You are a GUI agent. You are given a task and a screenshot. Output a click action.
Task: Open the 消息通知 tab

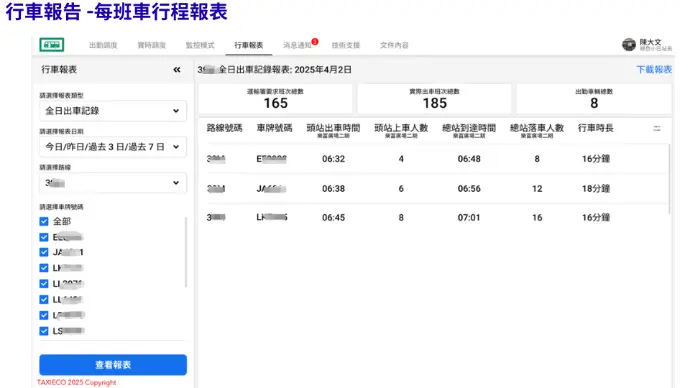pyautogui.click(x=297, y=45)
